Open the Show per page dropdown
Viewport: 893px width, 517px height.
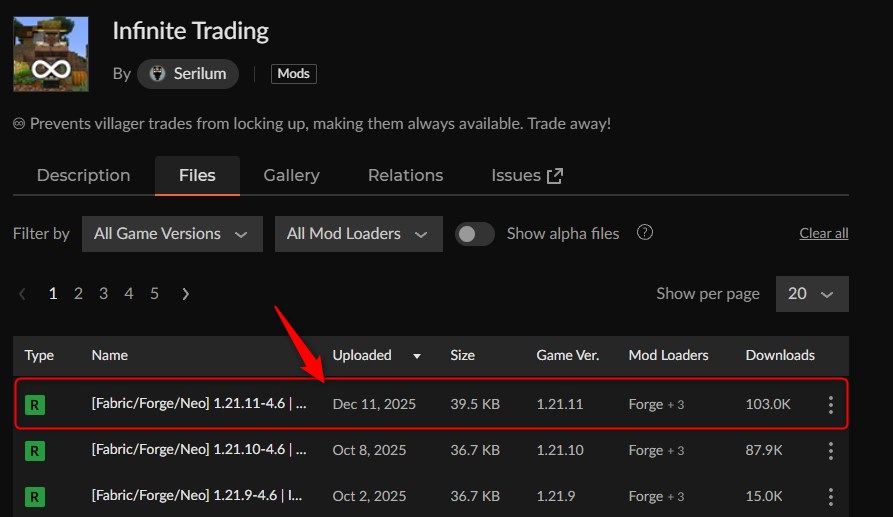click(810, 293)
